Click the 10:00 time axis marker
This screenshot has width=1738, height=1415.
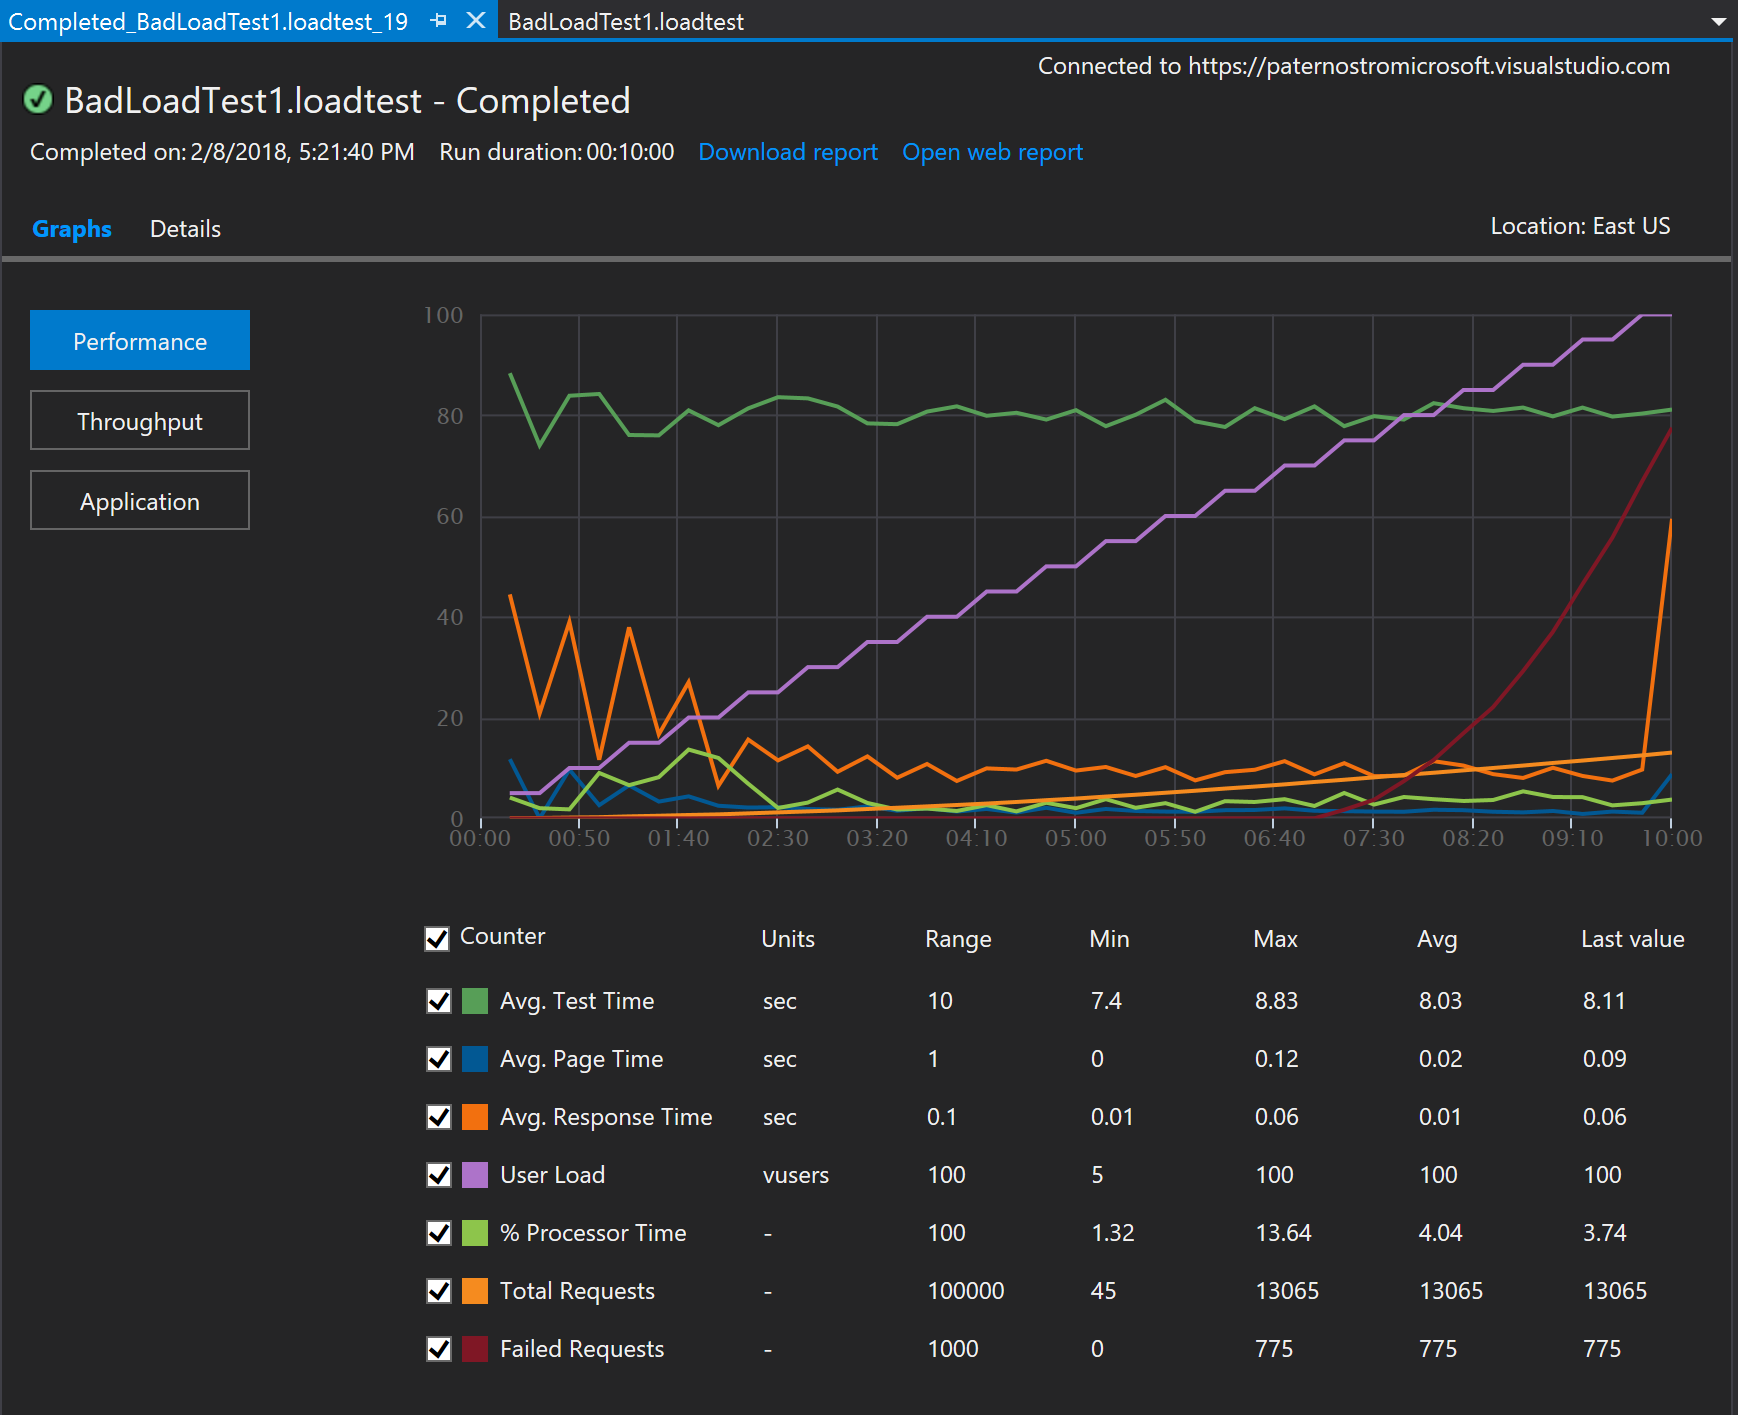[x=1671, y=838]
